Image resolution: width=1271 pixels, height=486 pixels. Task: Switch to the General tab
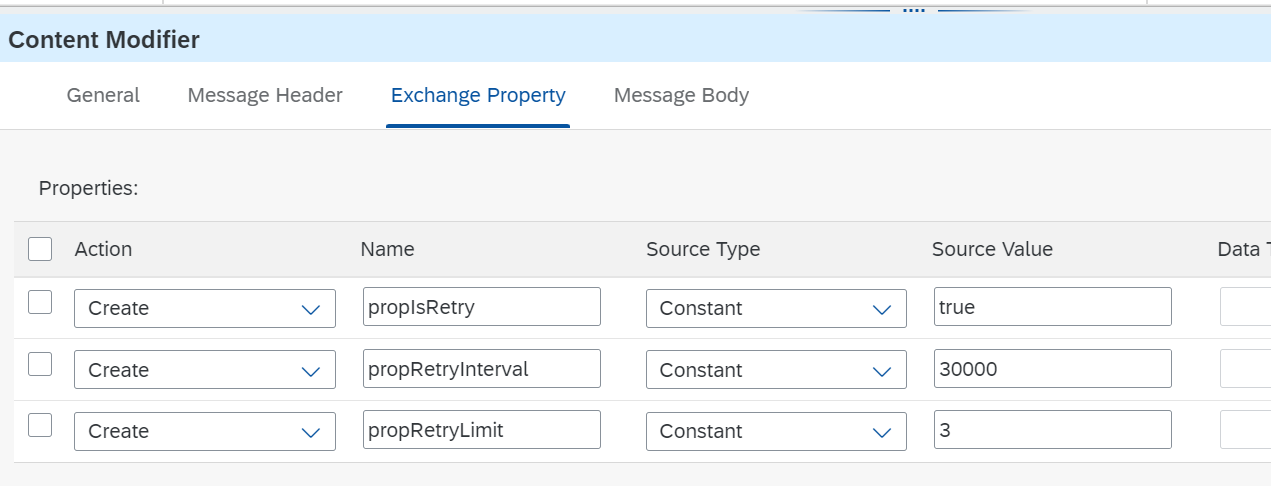(x=103, y=95)
